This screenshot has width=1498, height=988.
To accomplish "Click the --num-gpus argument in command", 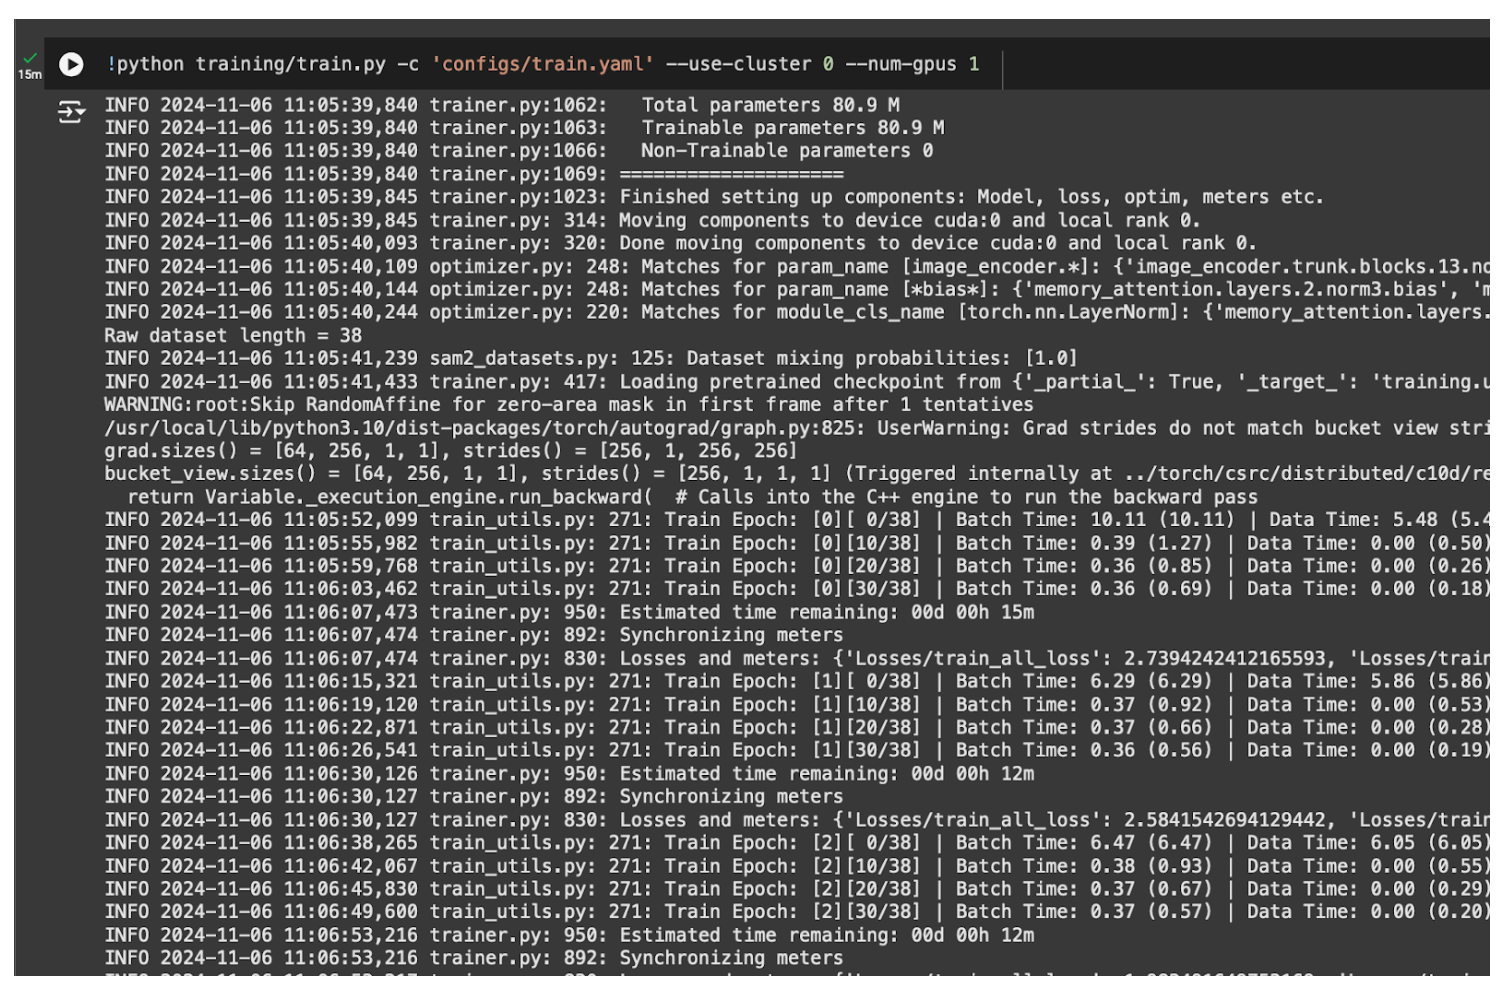I will pos(900,64).
